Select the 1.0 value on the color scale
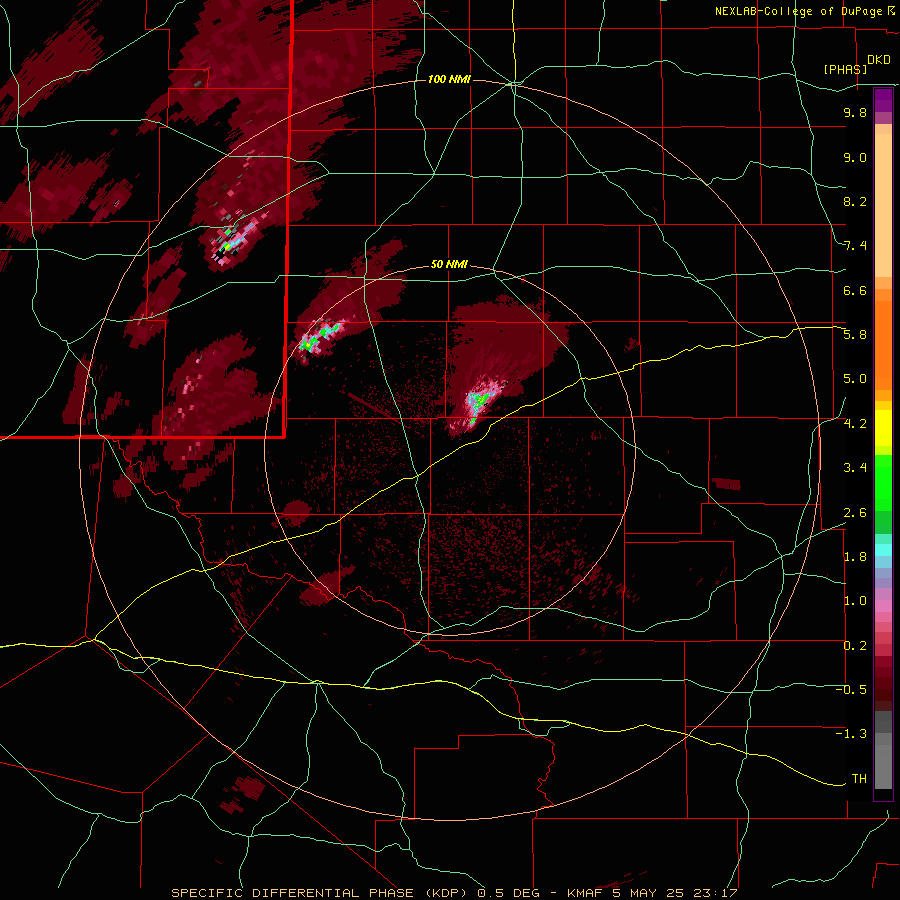This screenshot has height=900, width=900. [855, 600]
